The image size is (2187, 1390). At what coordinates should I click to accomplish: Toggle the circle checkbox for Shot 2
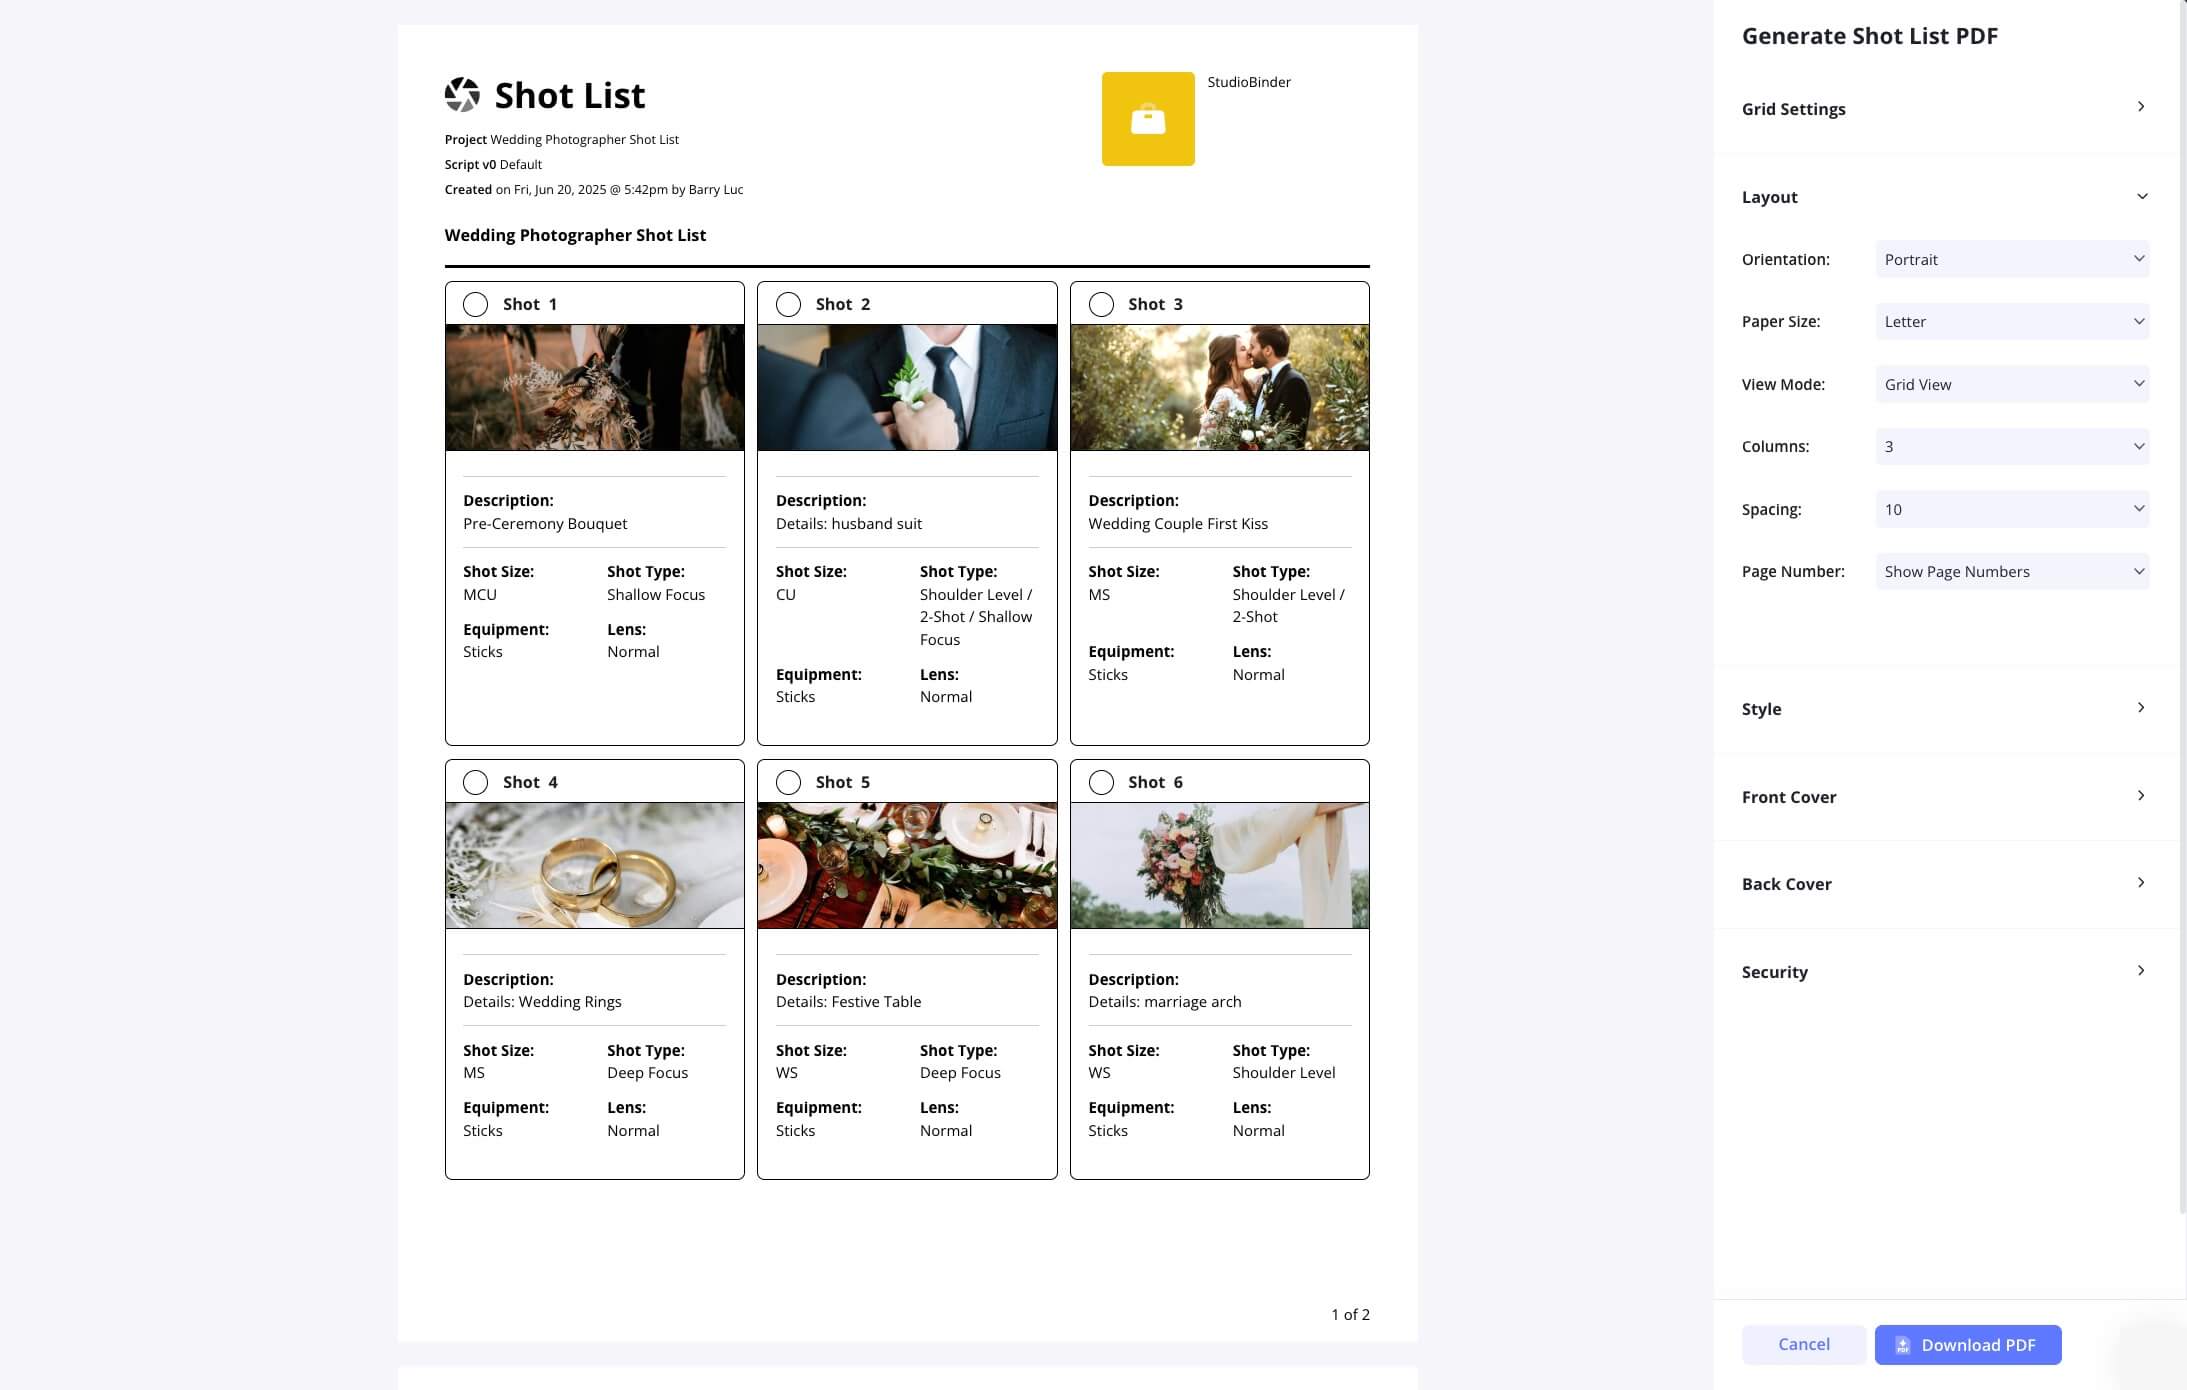coord(788,304)
